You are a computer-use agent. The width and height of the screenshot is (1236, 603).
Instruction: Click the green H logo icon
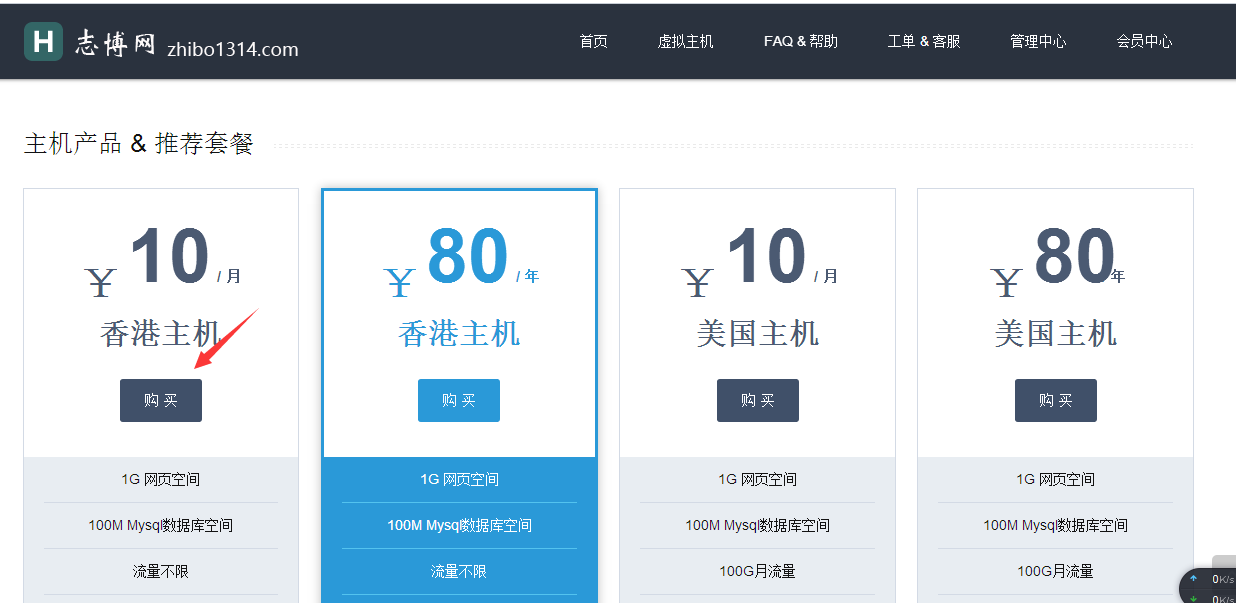pyautogui.click(x=43, y=41)
